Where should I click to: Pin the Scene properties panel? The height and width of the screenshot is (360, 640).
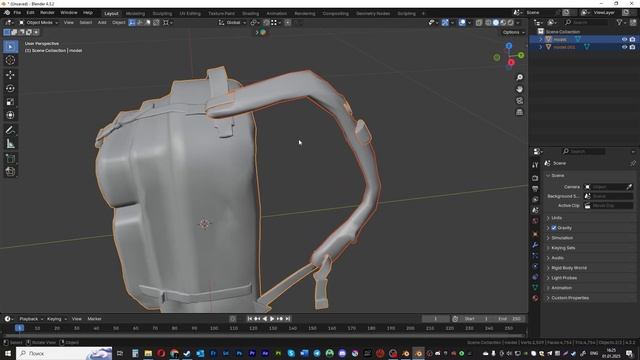coord(633,163)
